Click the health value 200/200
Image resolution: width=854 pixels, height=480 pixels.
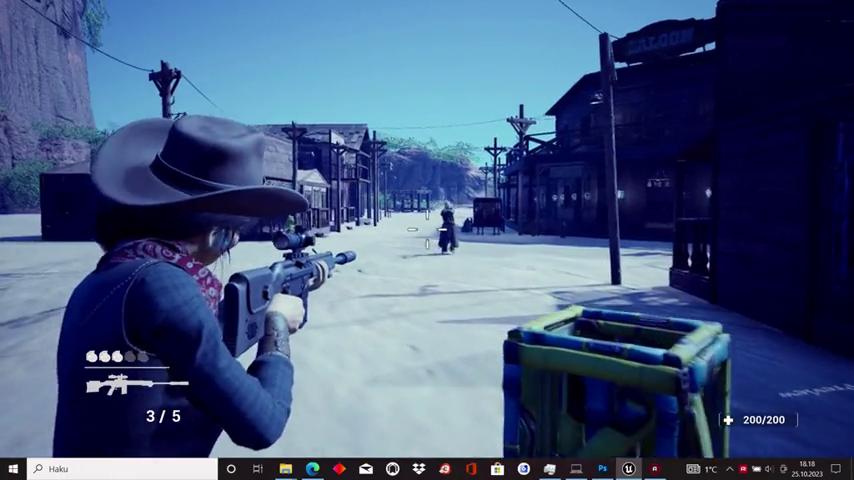764,420
